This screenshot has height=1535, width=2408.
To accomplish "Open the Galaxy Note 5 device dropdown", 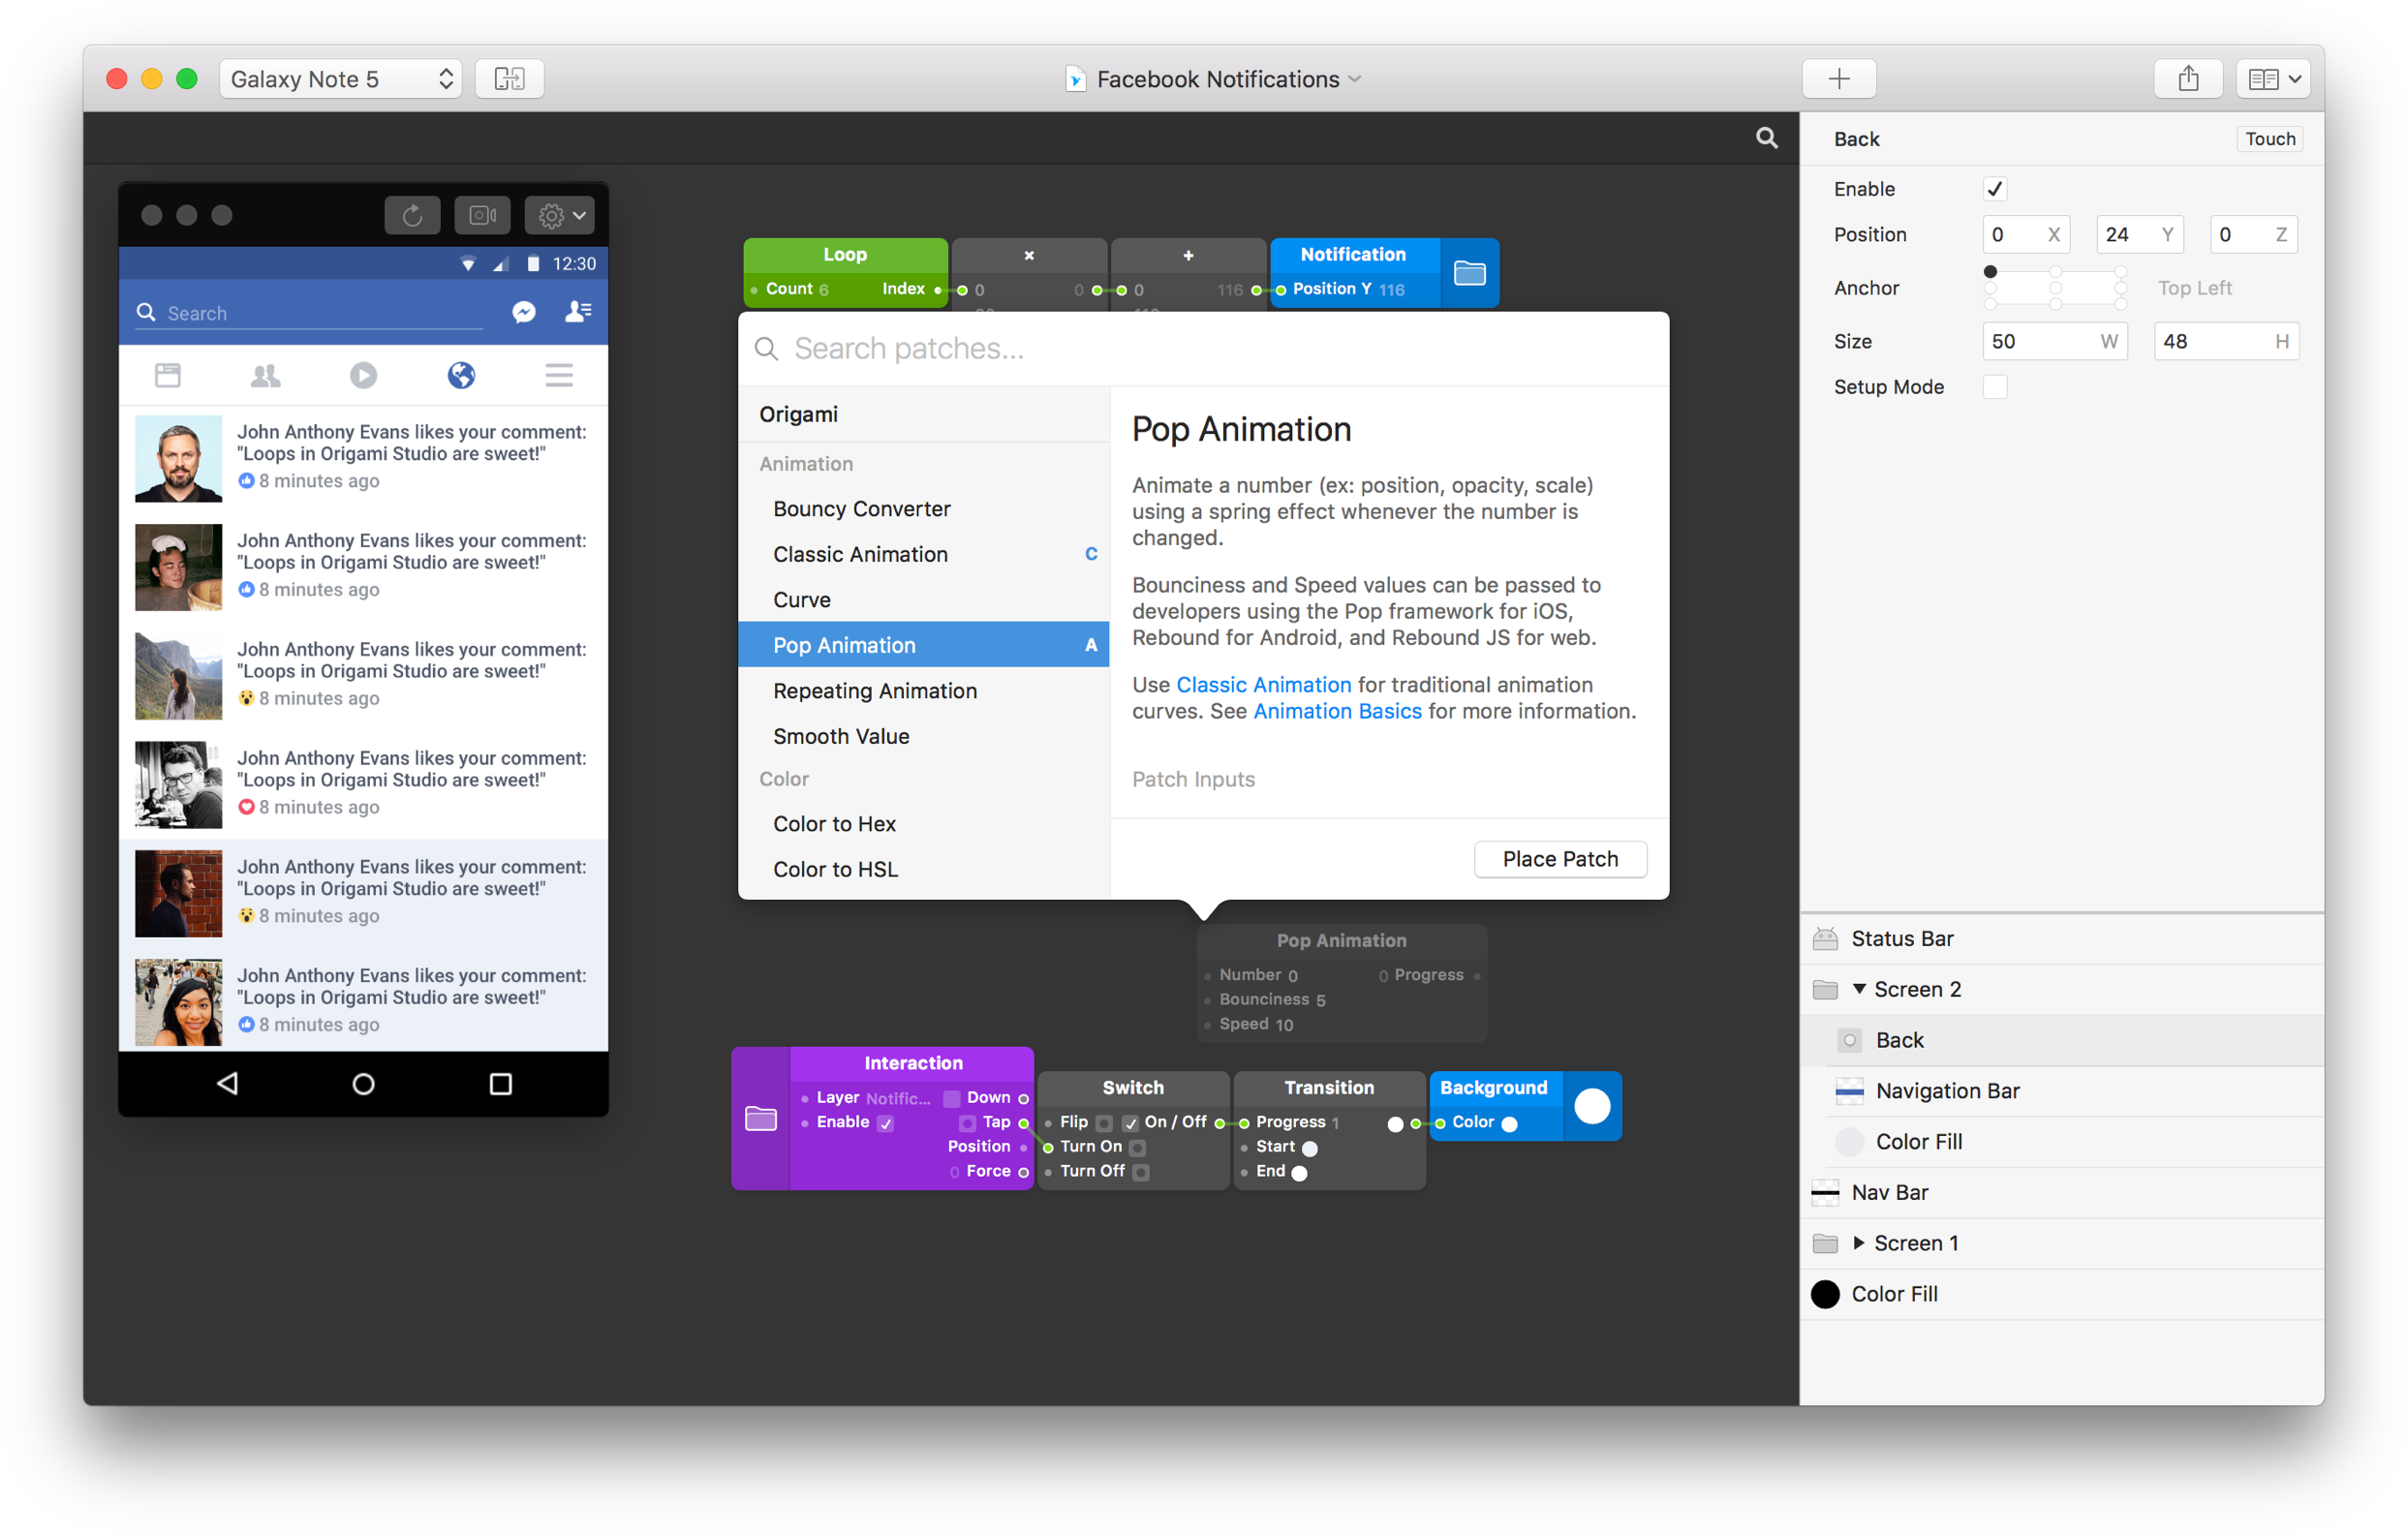I will click(x=340, y=79).
